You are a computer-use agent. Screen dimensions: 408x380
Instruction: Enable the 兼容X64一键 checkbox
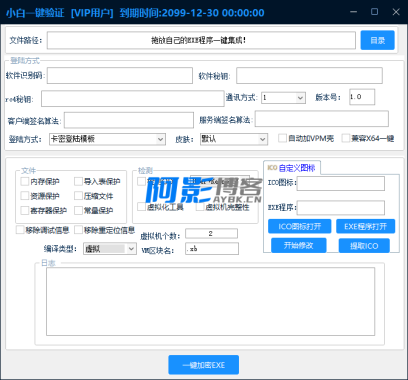[x=346, y=138]
